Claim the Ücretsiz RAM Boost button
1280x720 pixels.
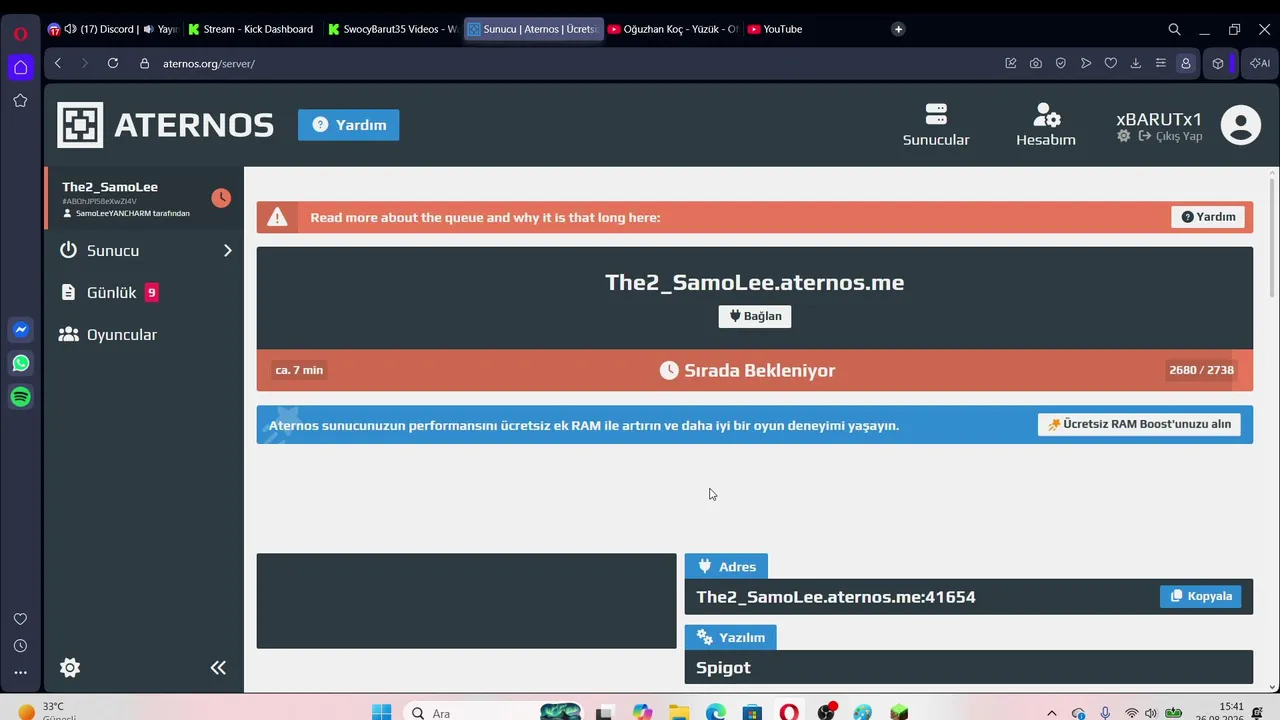point(1139,424)
